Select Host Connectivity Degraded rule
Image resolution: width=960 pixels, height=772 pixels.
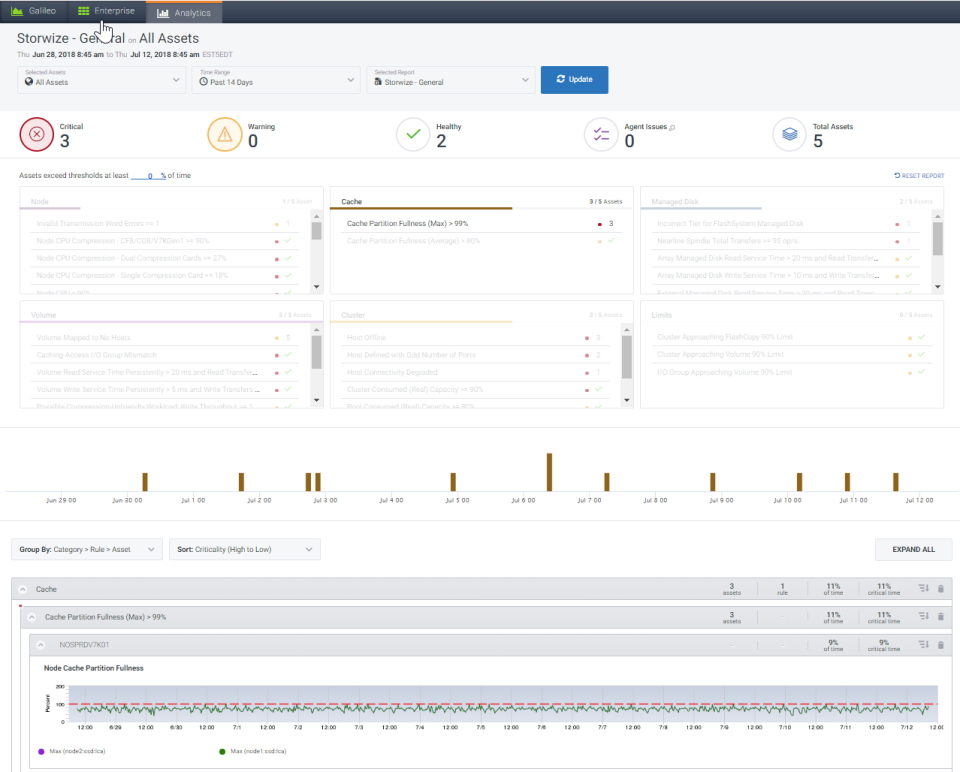(477, 372)
